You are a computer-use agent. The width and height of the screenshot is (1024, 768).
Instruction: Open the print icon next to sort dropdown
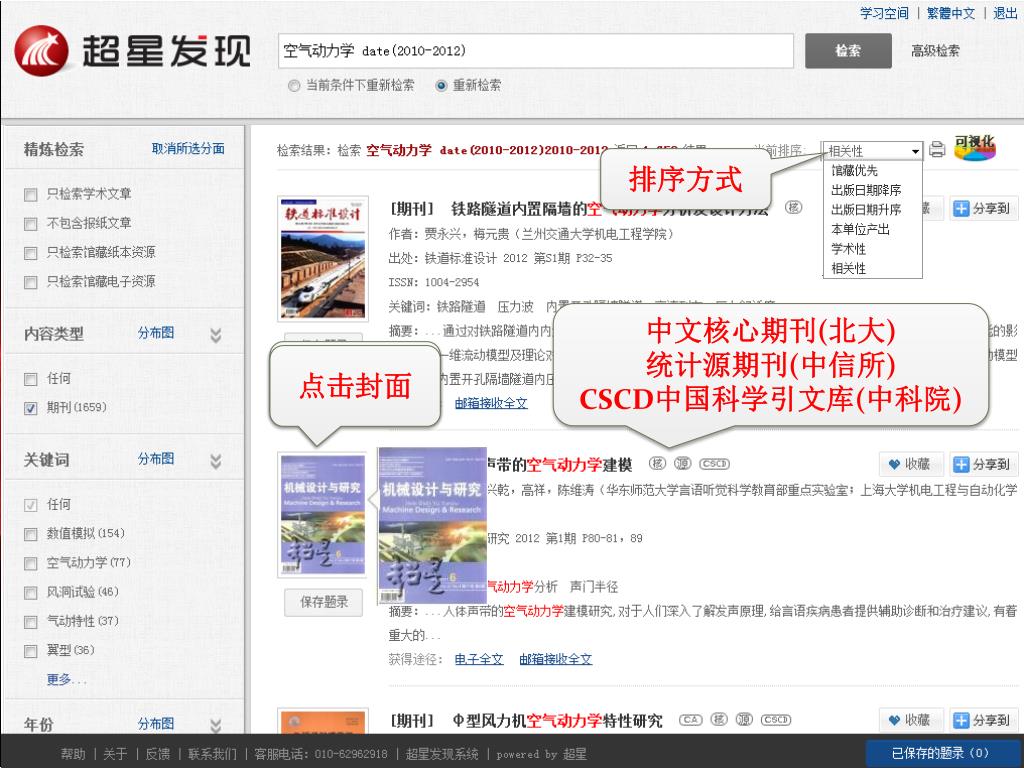click(x=937, y=150)
